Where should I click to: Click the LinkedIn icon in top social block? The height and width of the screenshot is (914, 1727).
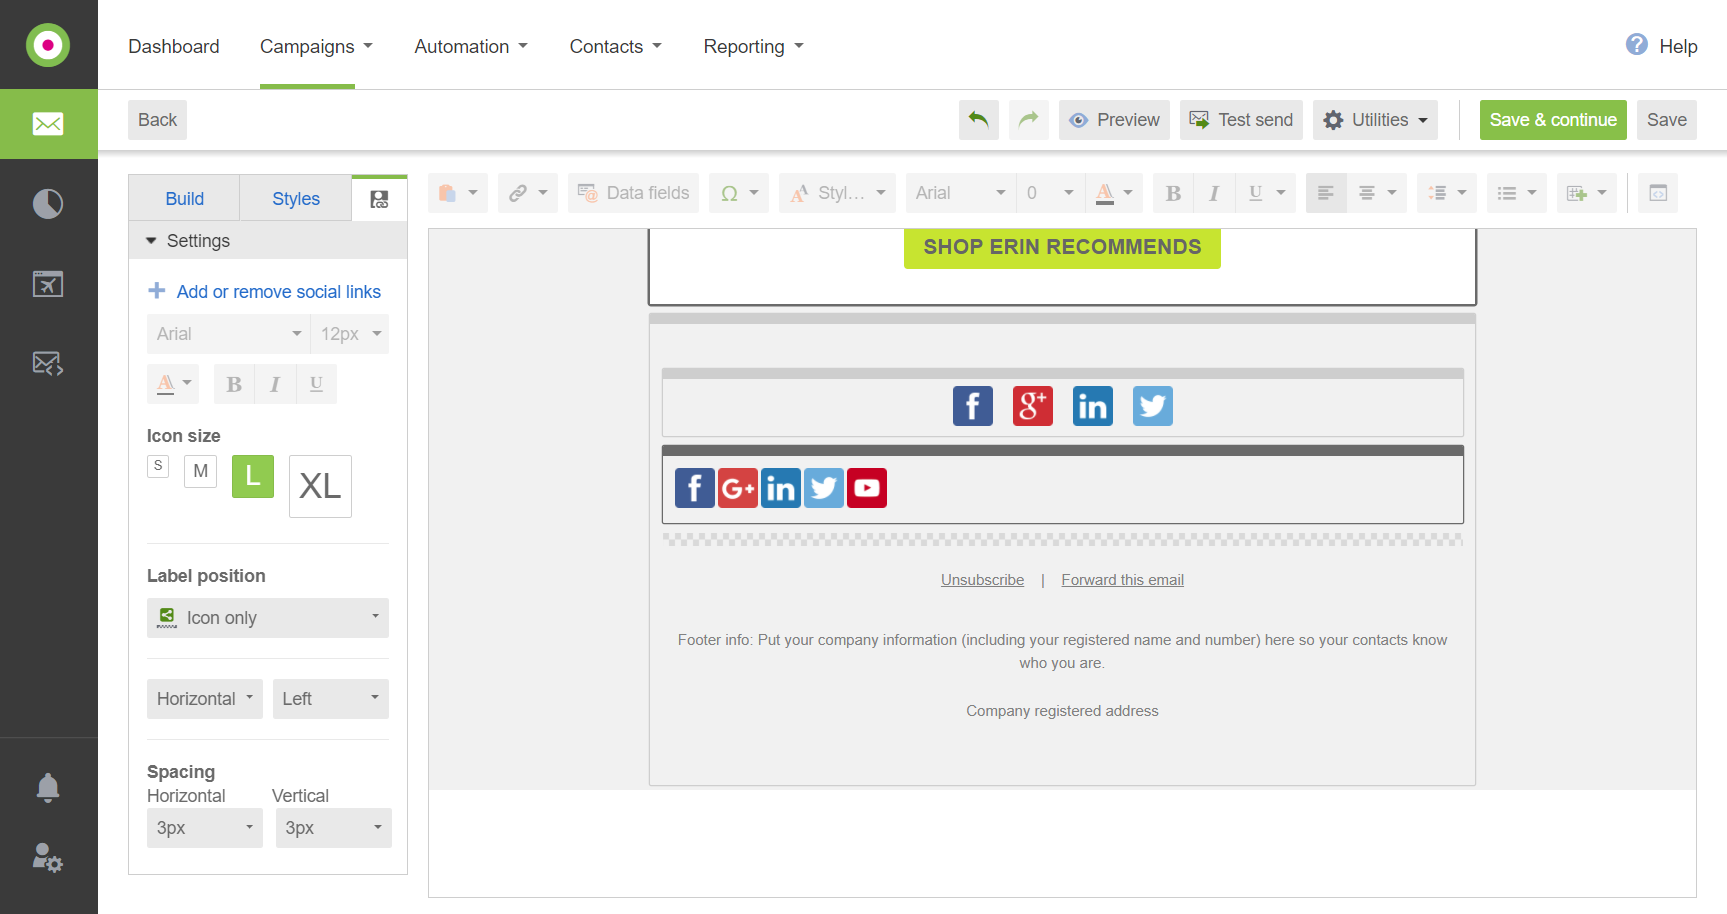(x=1092, y=406)
